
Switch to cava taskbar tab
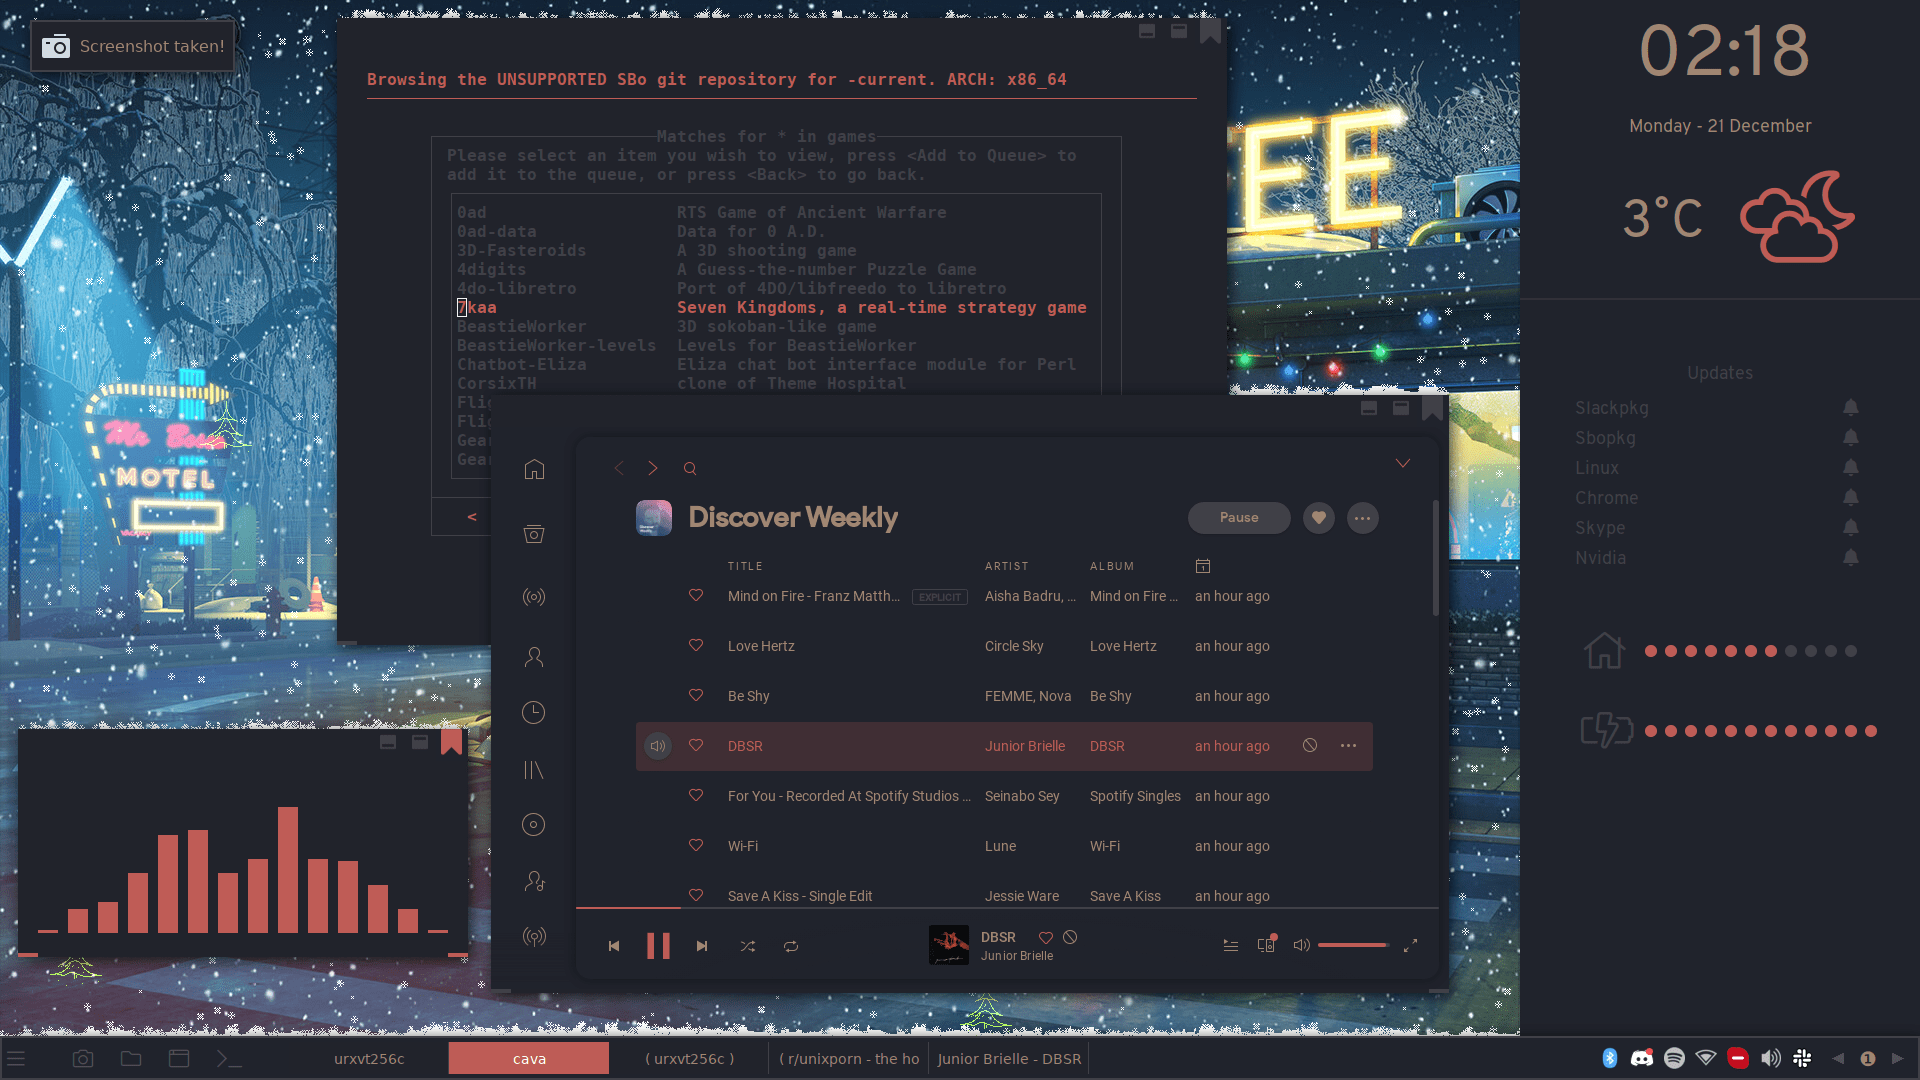click(528, 1058)
